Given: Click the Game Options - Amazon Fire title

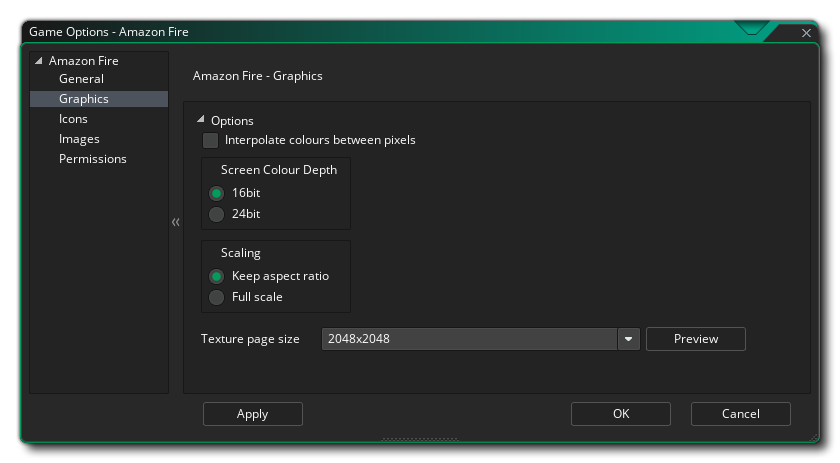Looking at the screenshot, I should [109, 32].
